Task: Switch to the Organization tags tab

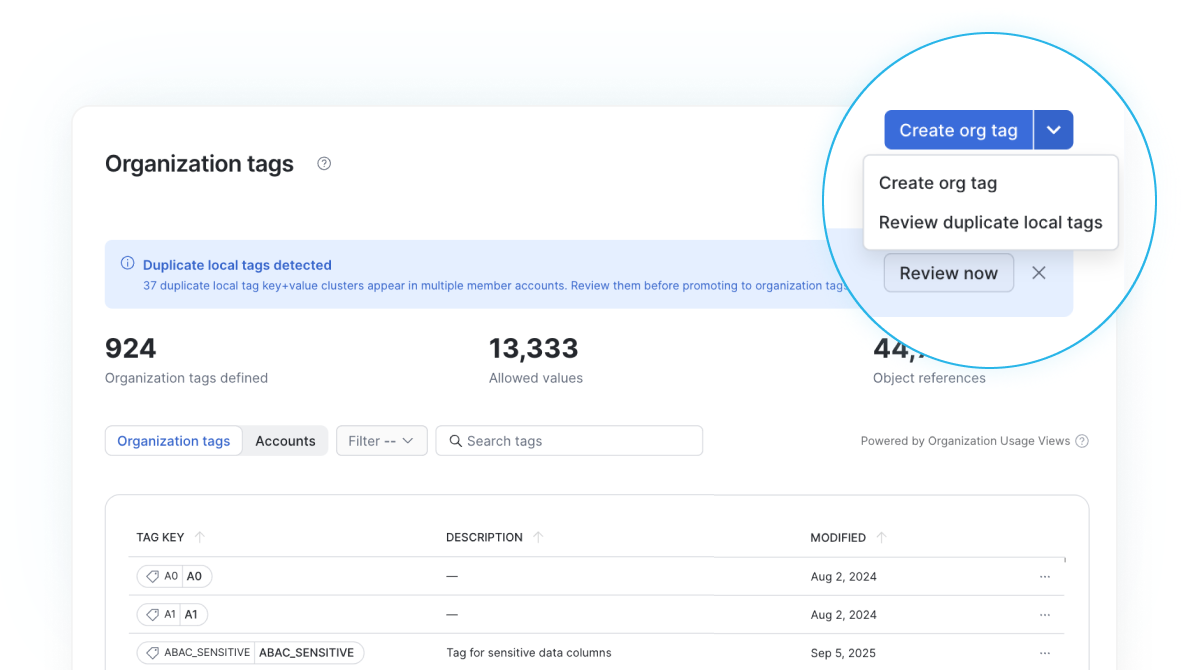Action: click(x=174, y=441)
